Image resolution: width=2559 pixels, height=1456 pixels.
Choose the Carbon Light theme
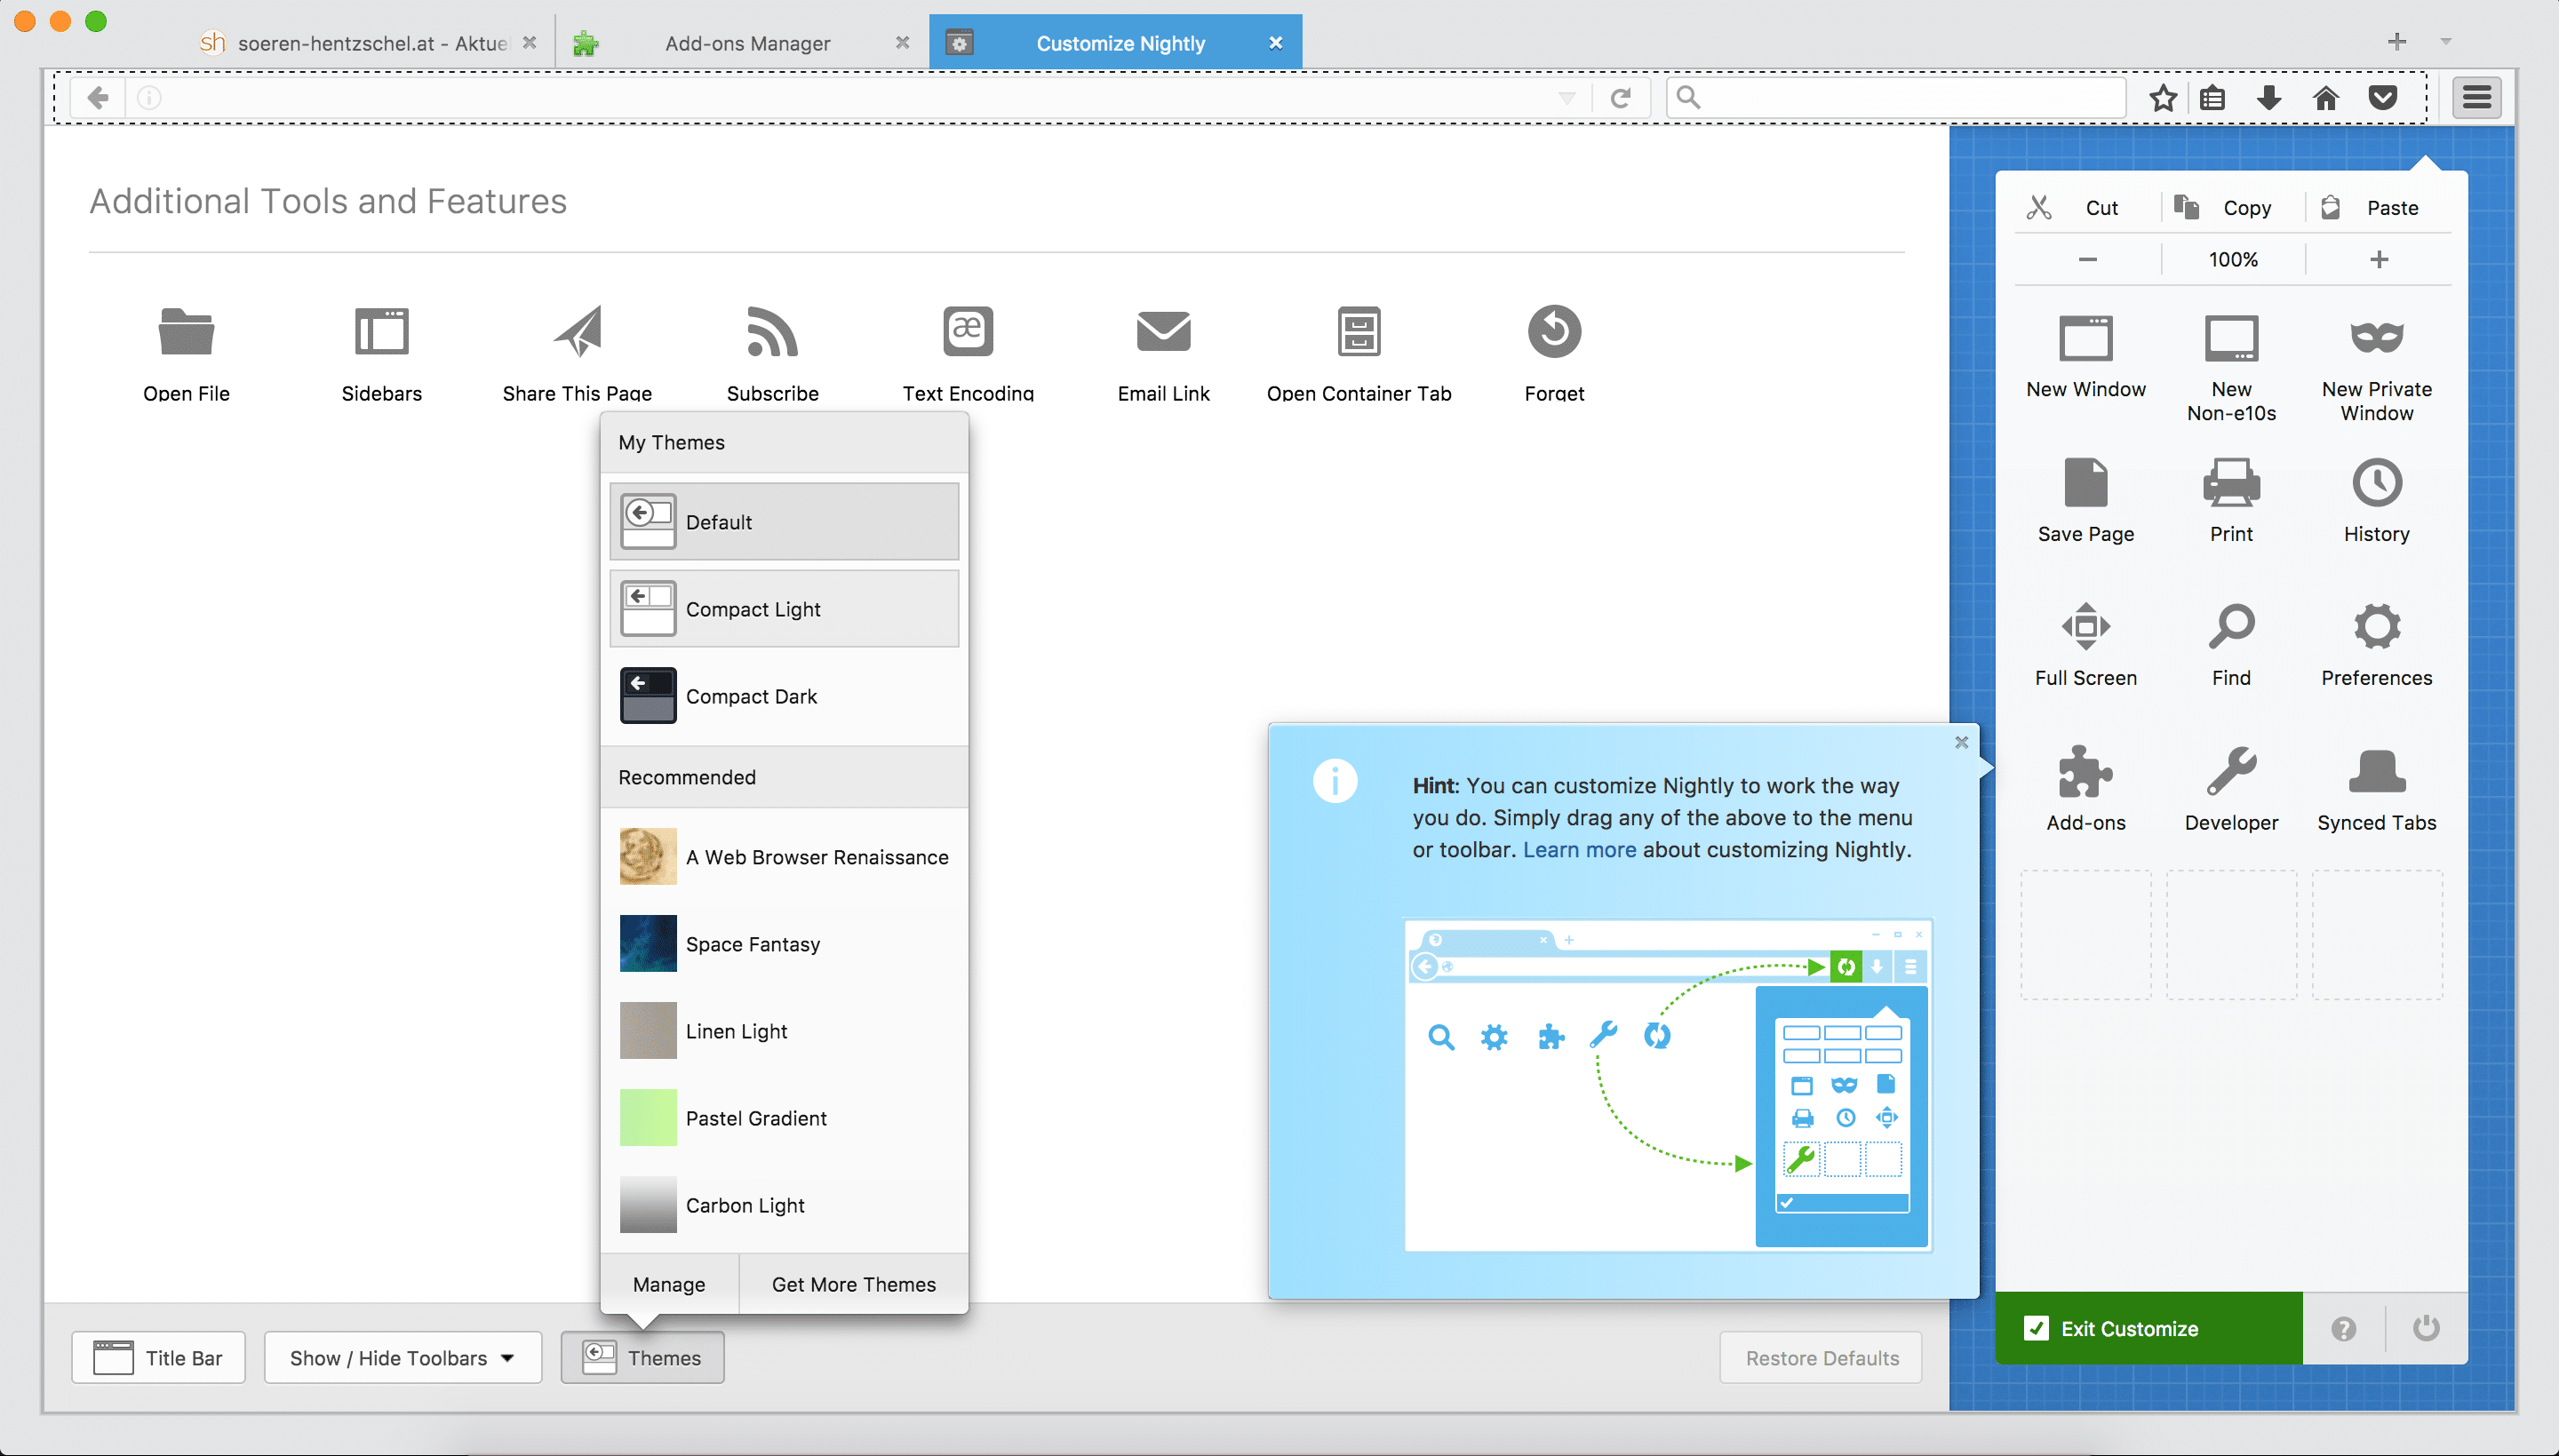pyautogui.click(x=784, y=1205)
